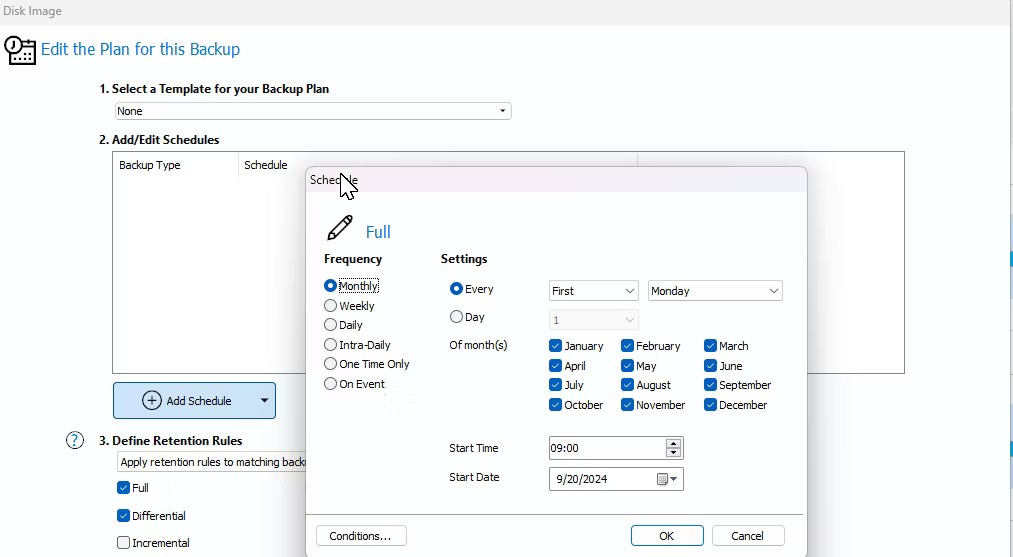Click the help question mark icon
The height and width of the screenshot is (557, 1013).
click(x=75, y=440)
